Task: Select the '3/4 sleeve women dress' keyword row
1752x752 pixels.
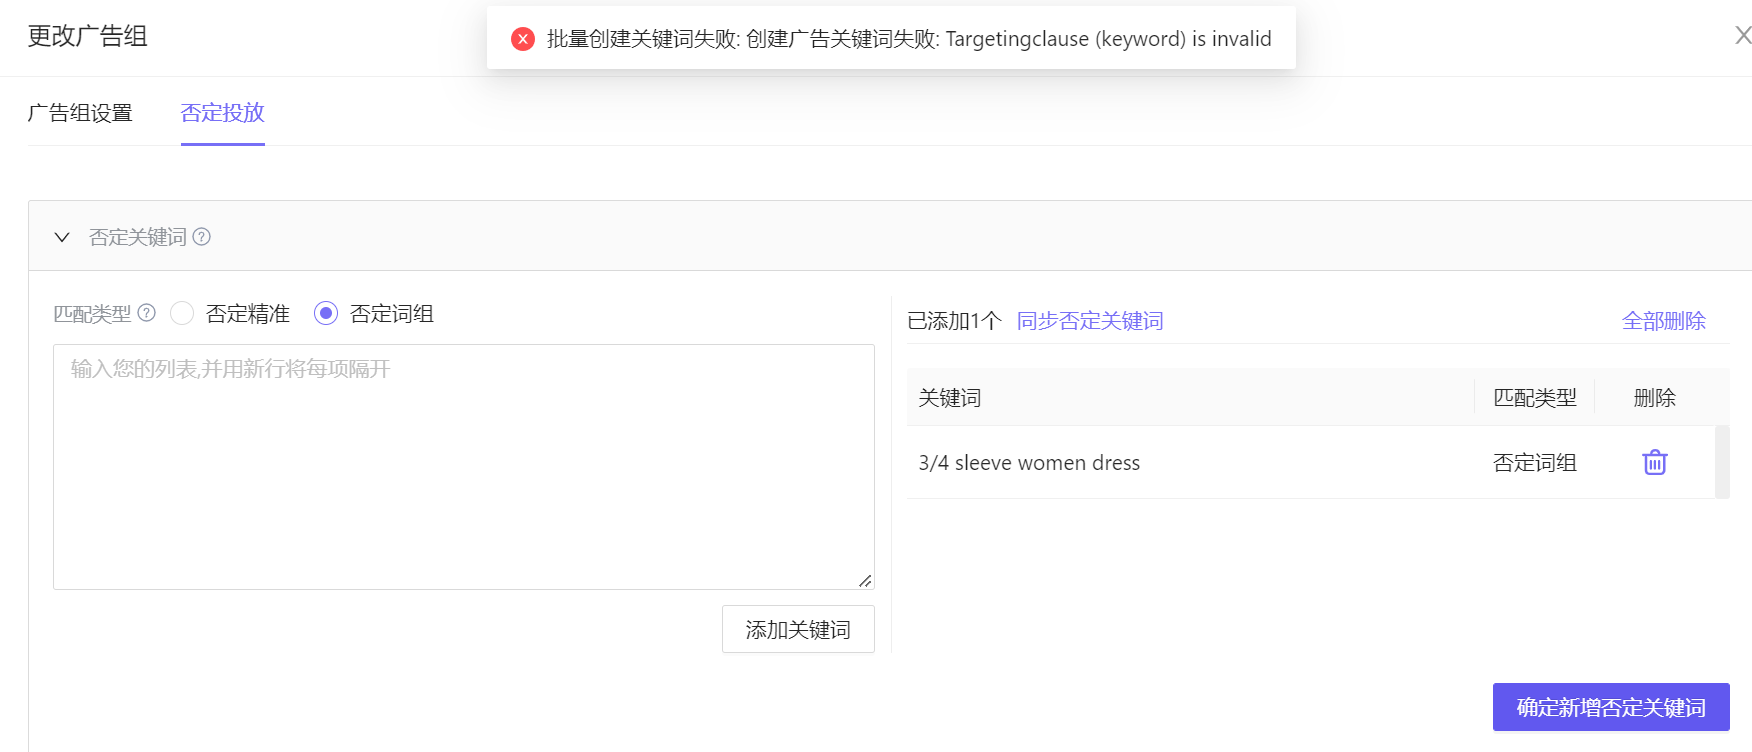Action: click(x=1311, y=462)
